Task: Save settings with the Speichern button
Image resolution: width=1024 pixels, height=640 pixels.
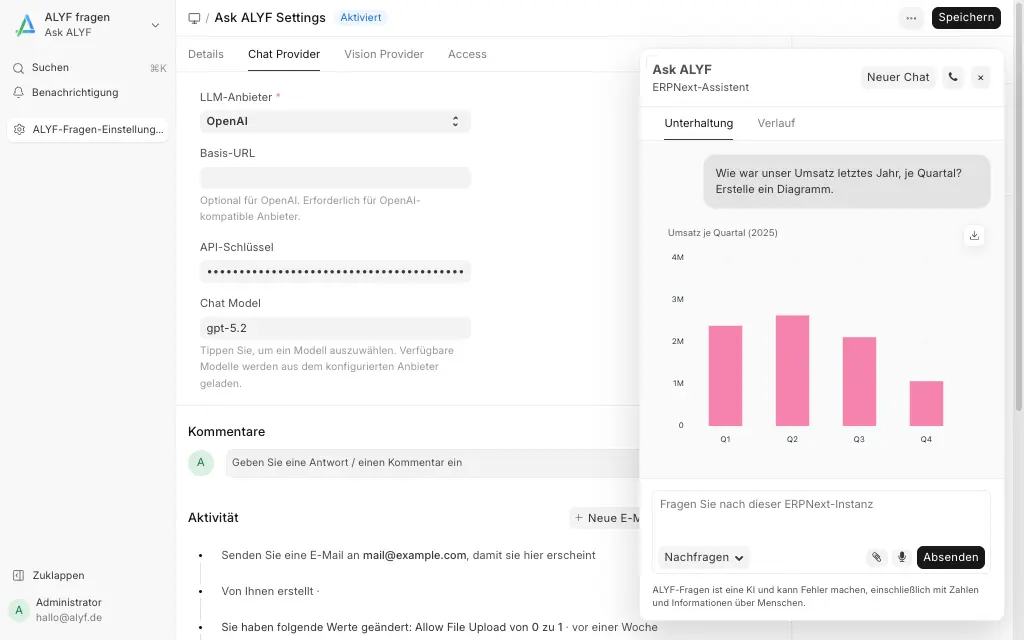Action: click(966, 18)
